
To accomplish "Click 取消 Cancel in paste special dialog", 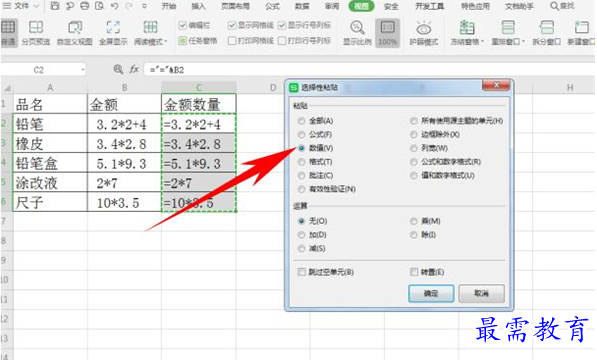I will tap(482, 294).
